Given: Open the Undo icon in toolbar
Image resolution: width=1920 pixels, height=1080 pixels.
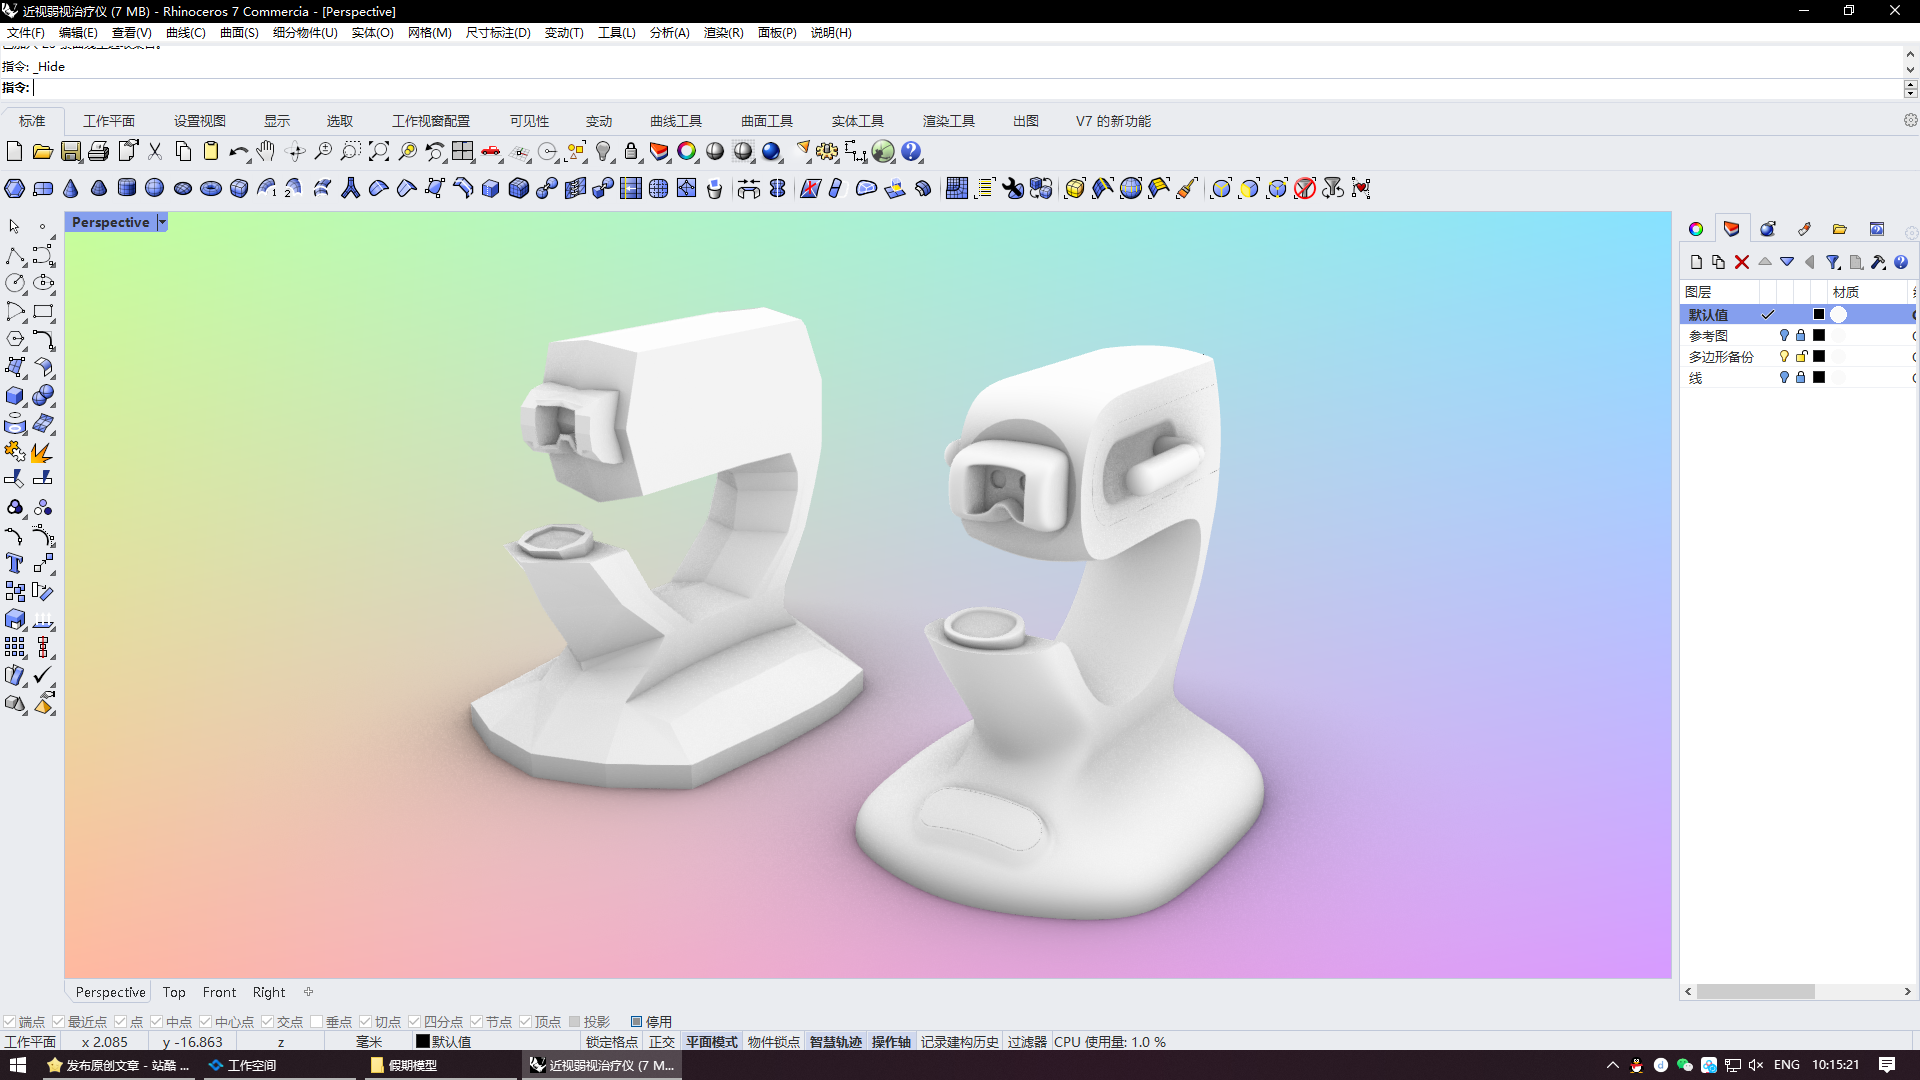Looking at the screenshot, I should (237, 152).
